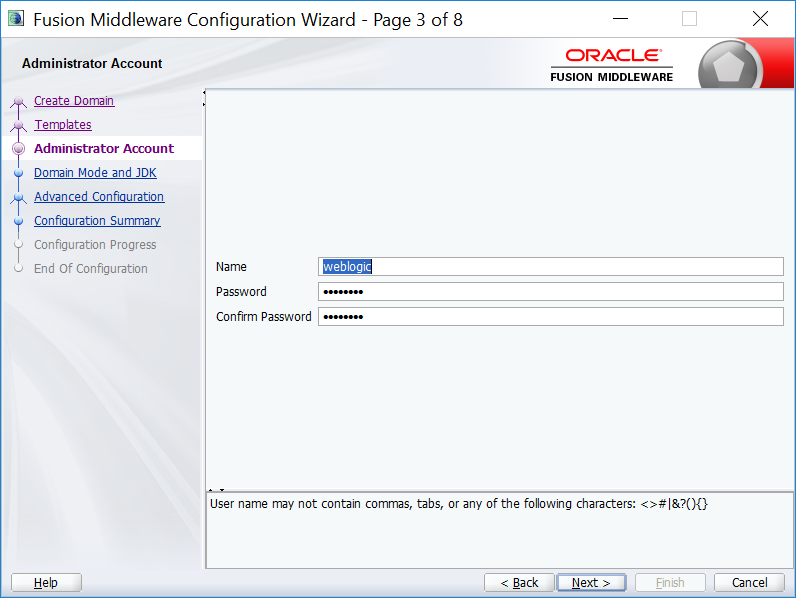796x598 pixels.
Task: Click the Name field containing weblogic
Action: coord(550,267)
